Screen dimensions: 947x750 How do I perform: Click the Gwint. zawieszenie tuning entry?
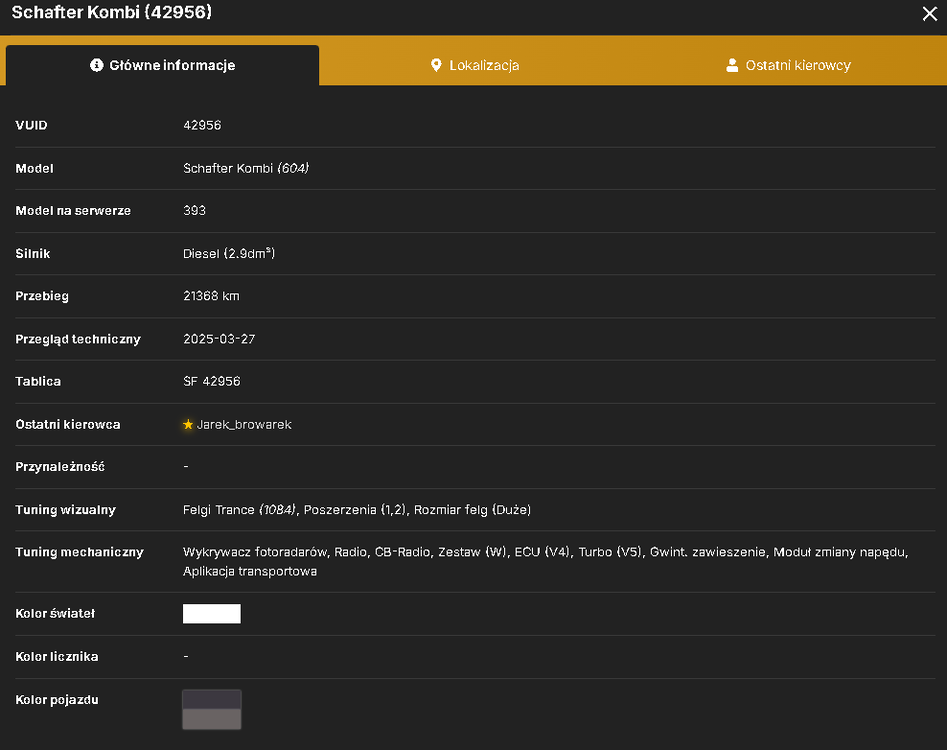point(708,552)
